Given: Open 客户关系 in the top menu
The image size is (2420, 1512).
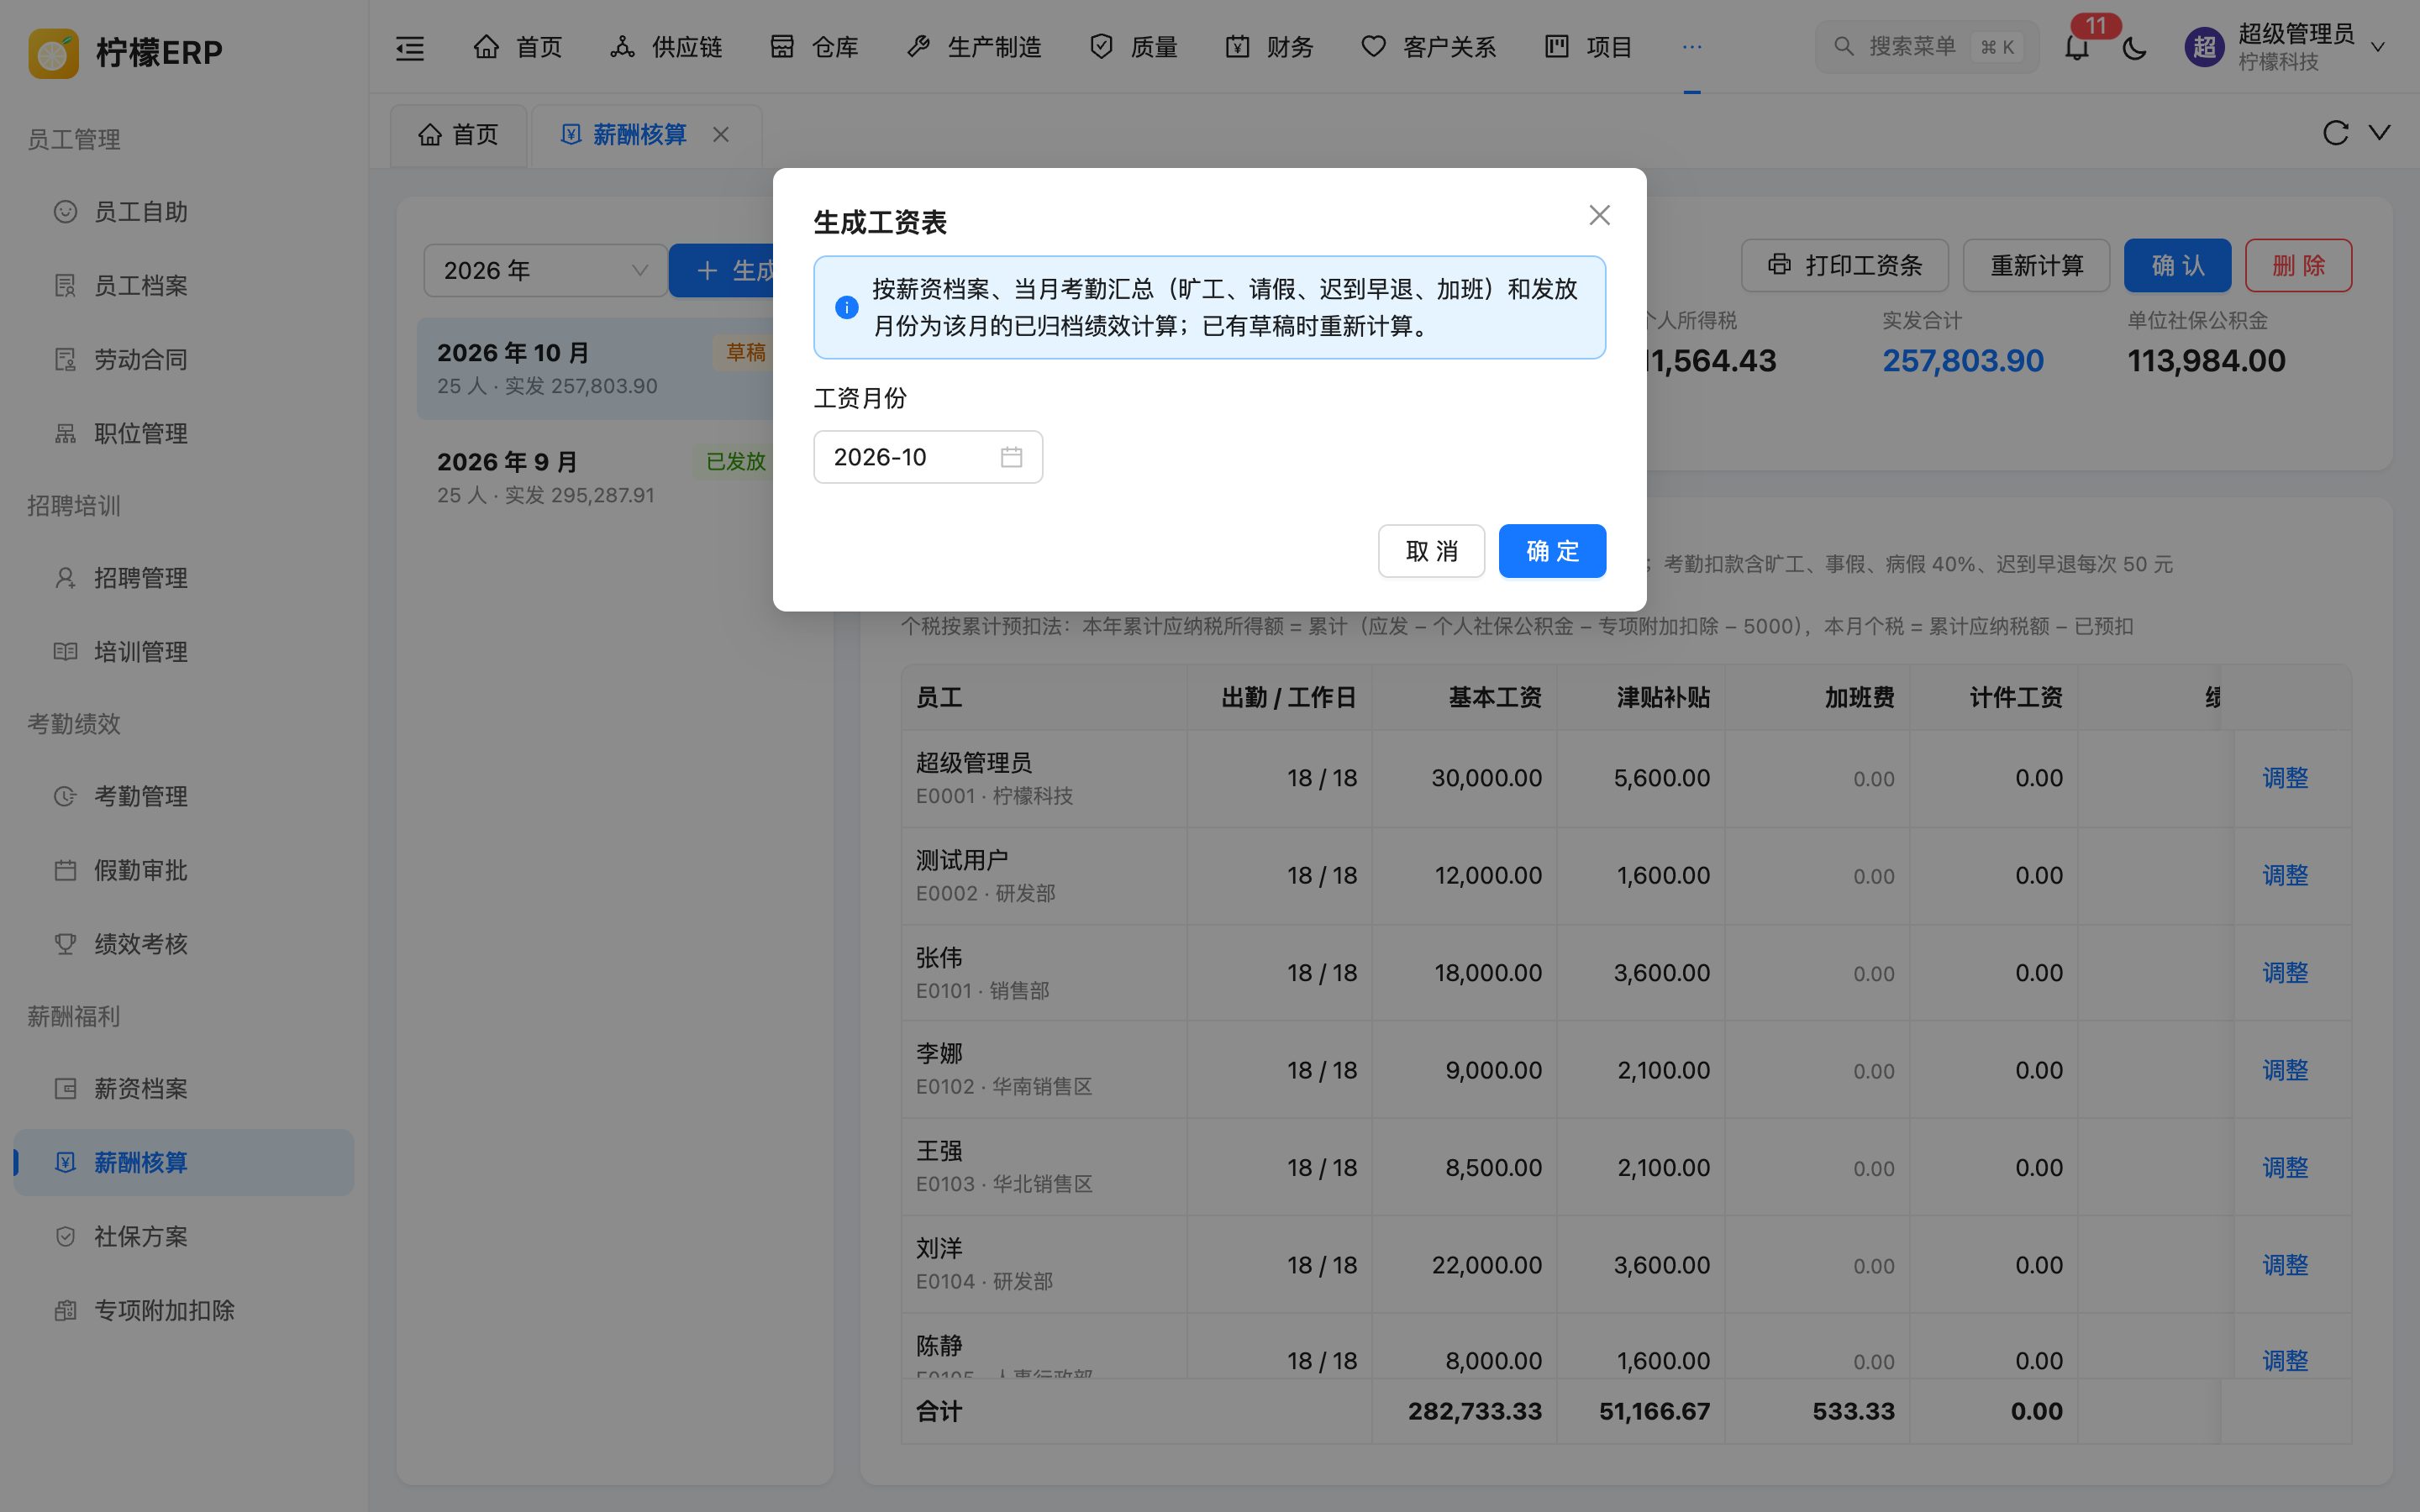Looking at the screenshot, I should pyautogui.click(x=1428, y=47).
